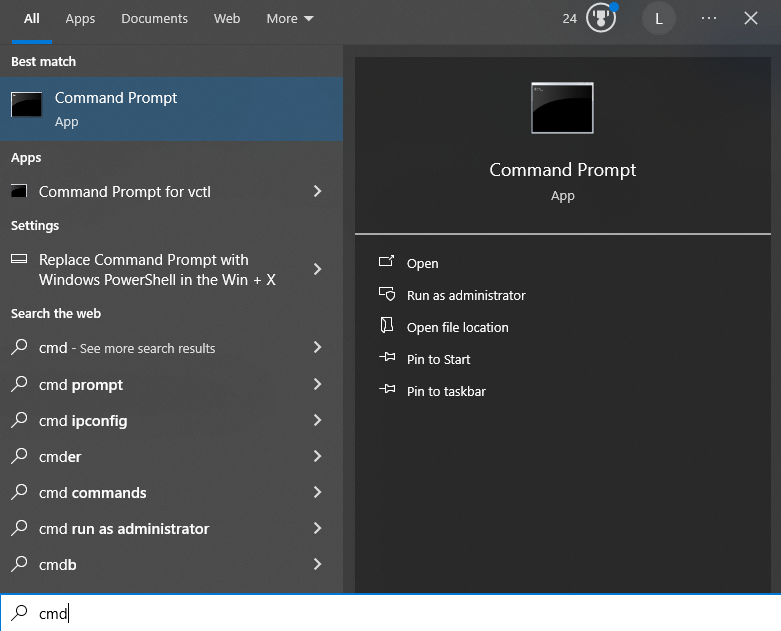Switch to the Apps tab
This screenshot has width=781, height=631.
[80, 18]
